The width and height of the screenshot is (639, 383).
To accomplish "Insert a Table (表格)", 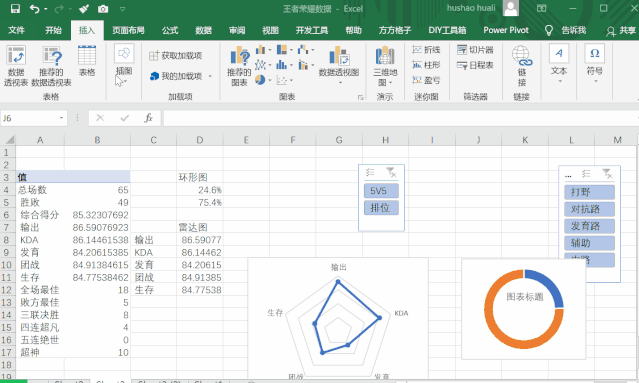I will click(x=87, y=61).
